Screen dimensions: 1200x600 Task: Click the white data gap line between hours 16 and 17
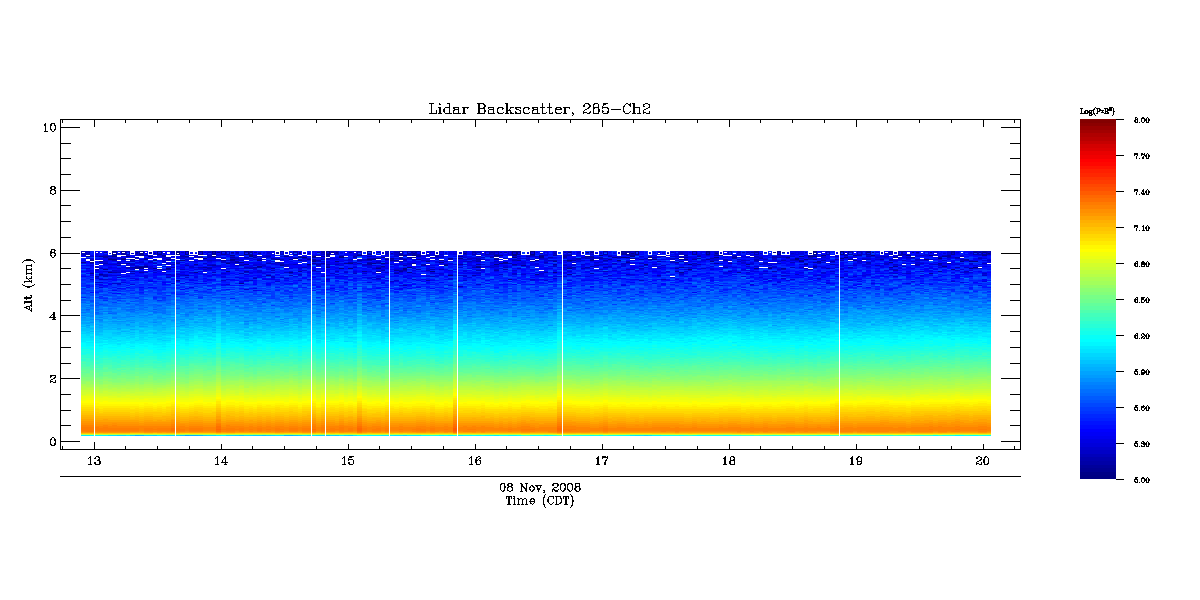click(562, 343)
